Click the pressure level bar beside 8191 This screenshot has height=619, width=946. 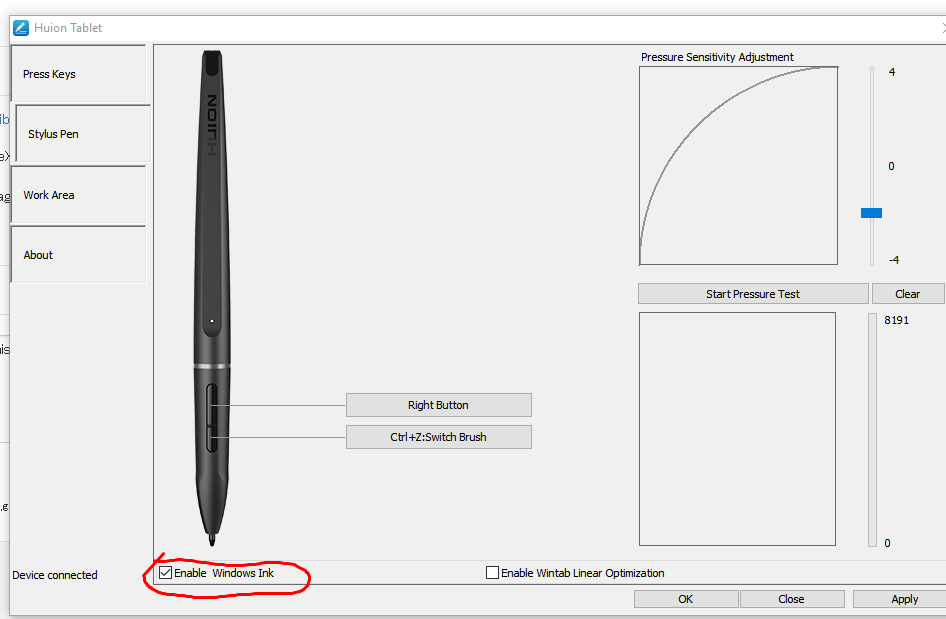coord(872,430)
